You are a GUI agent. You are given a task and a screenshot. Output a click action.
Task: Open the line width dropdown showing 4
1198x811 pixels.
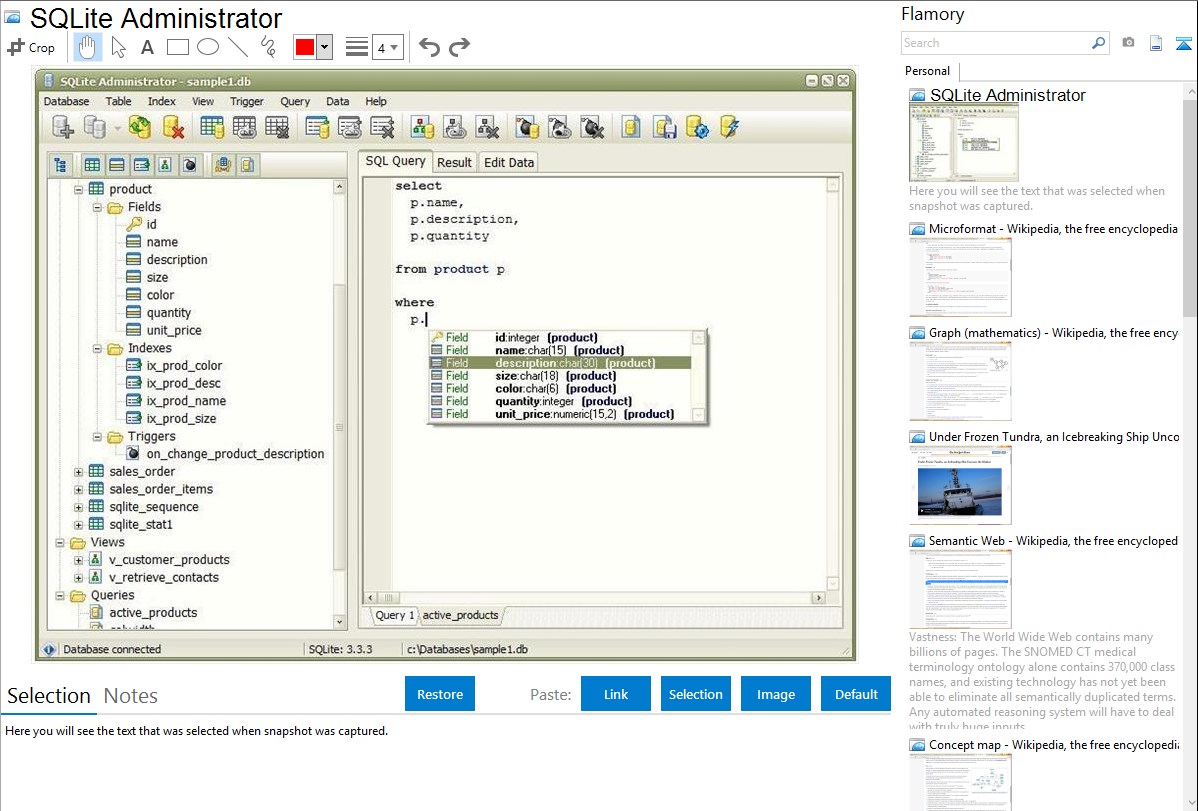(387, 47)
